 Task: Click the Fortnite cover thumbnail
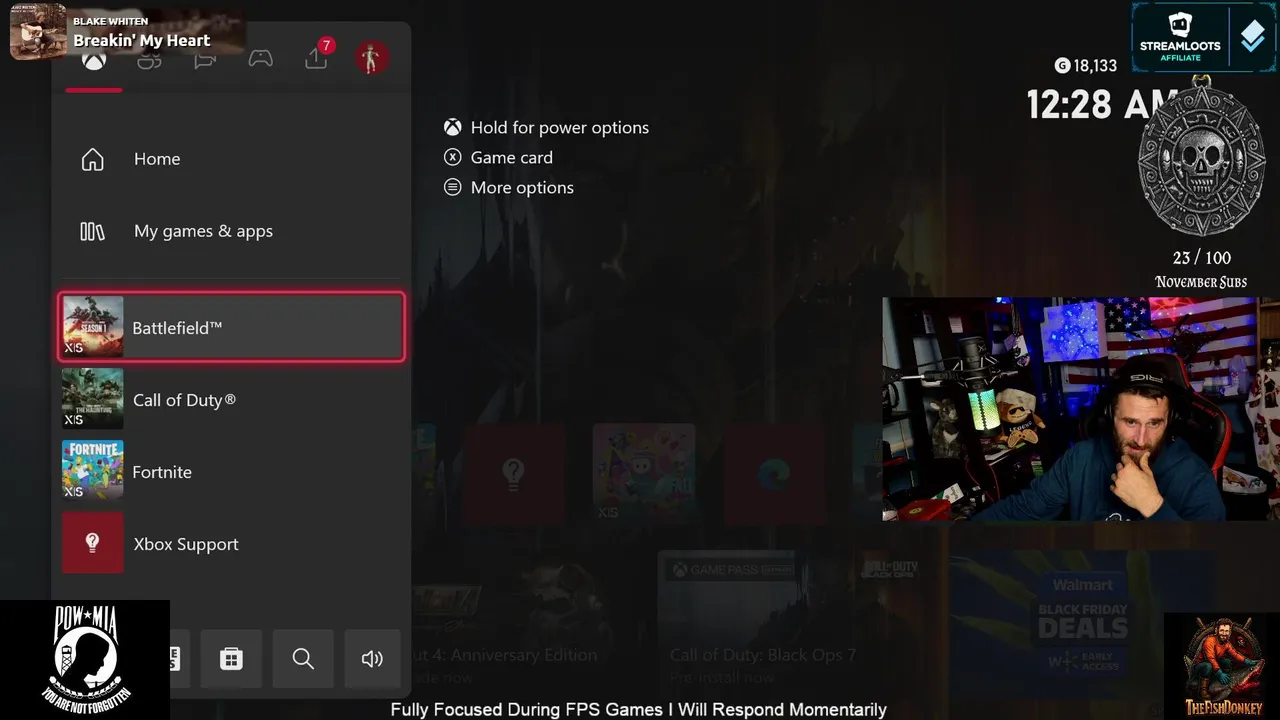[x=93, y=471]
